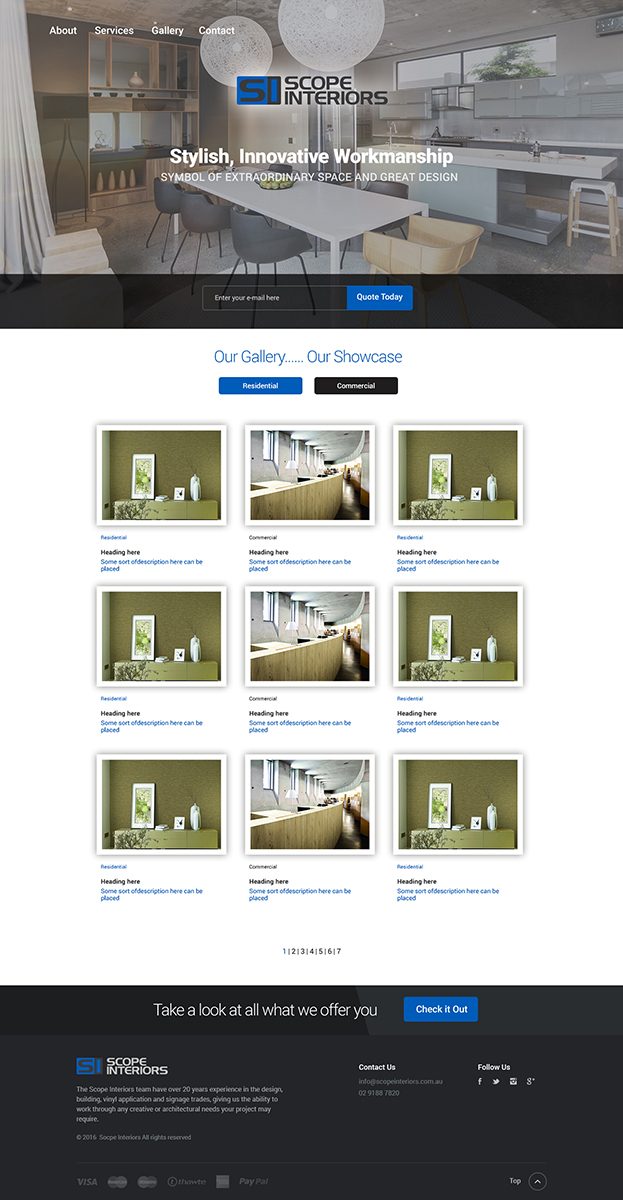Go to the About page in navigation
The height and width of the screenshot is (1200, 623).
coord(63,31)
